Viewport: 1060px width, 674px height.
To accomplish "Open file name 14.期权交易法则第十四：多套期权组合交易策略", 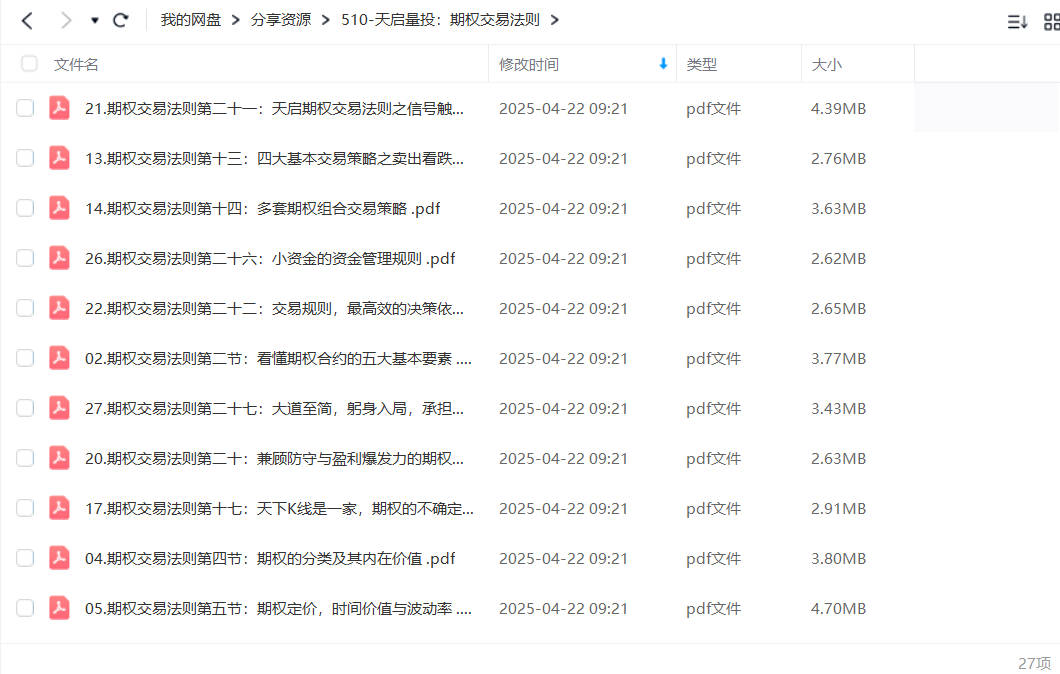I will [x=262, y=209].
